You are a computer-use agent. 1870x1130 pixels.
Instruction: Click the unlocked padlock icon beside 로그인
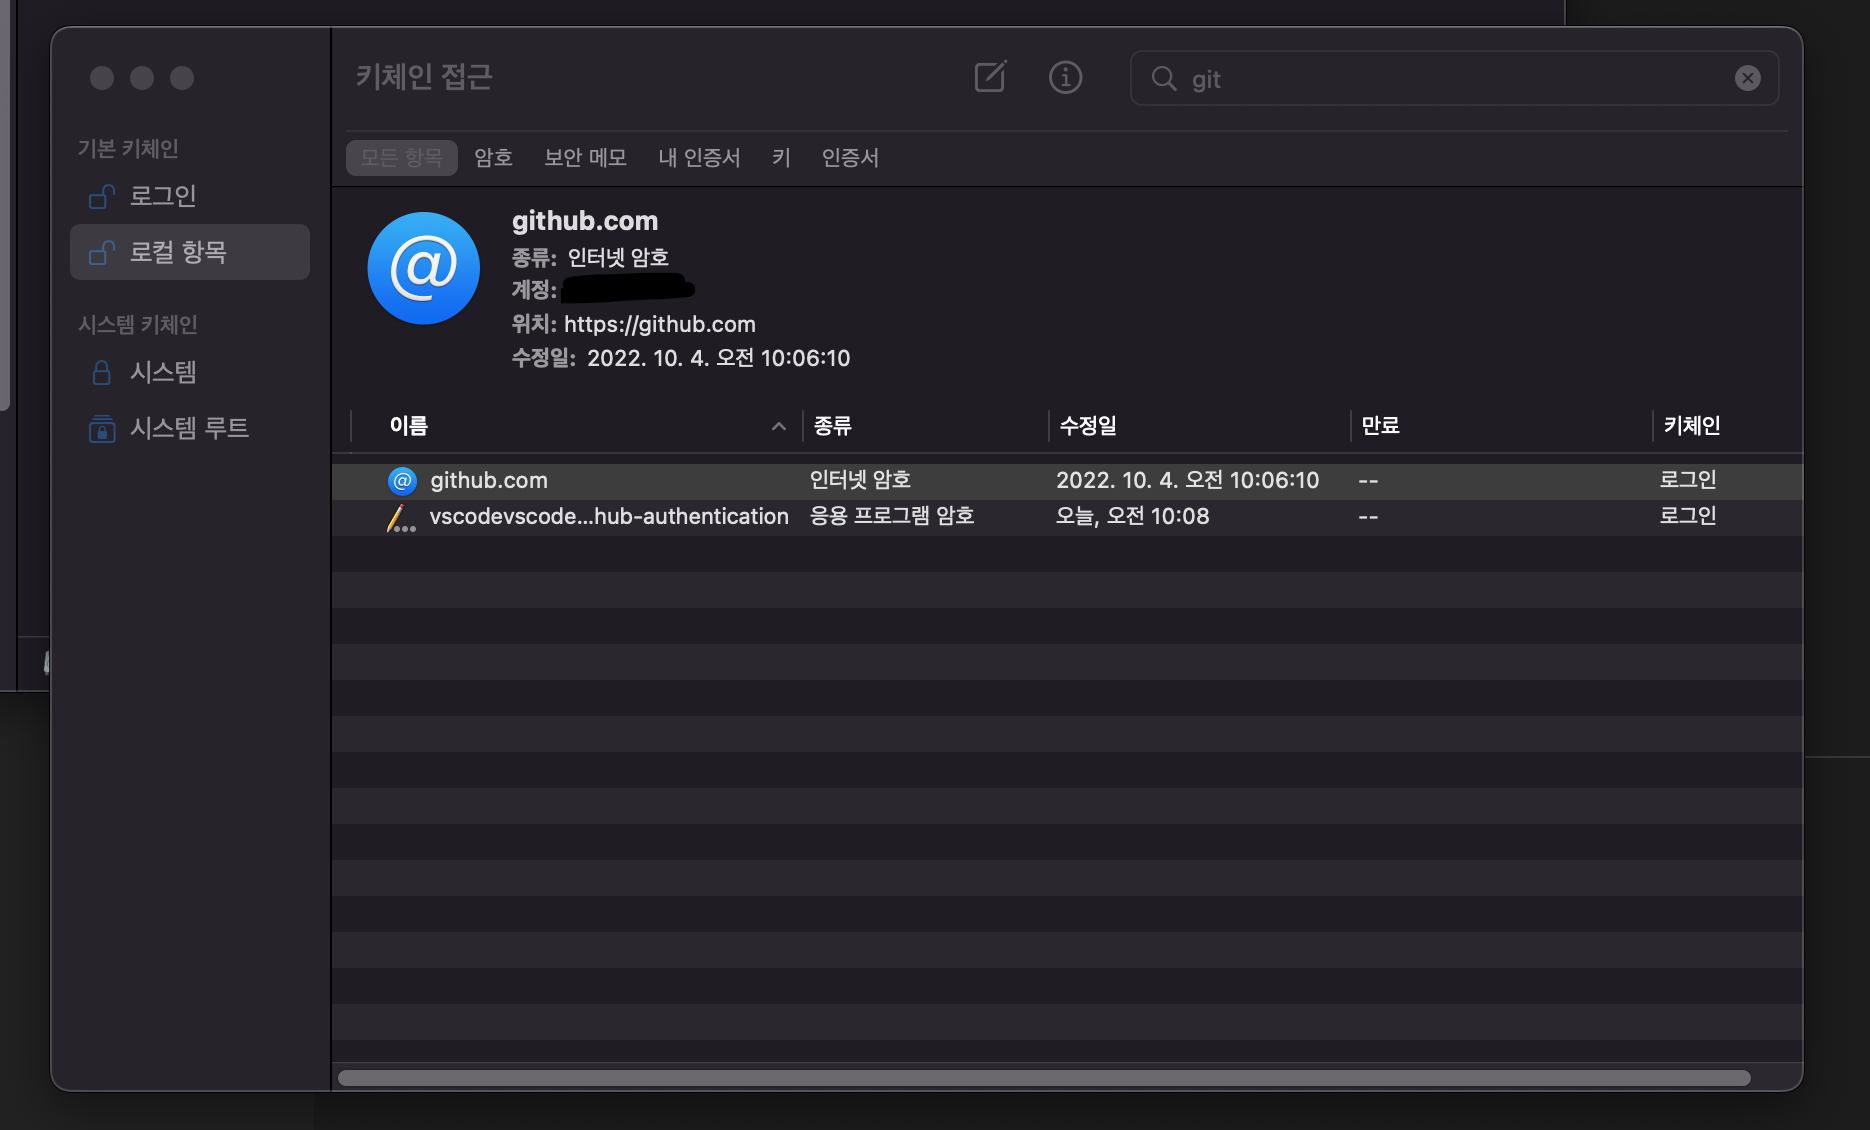[101, 197]
